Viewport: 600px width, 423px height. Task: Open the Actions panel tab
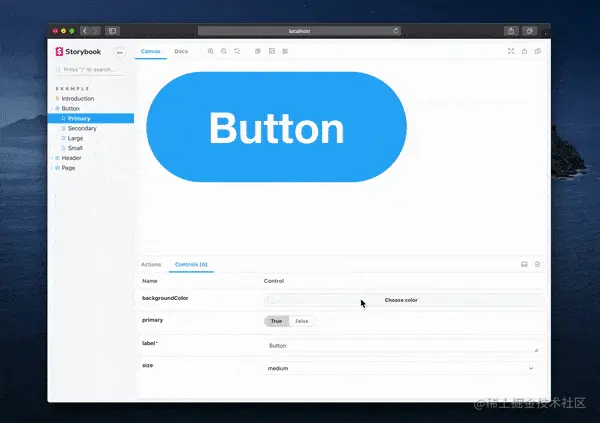[x=151, y=265]
